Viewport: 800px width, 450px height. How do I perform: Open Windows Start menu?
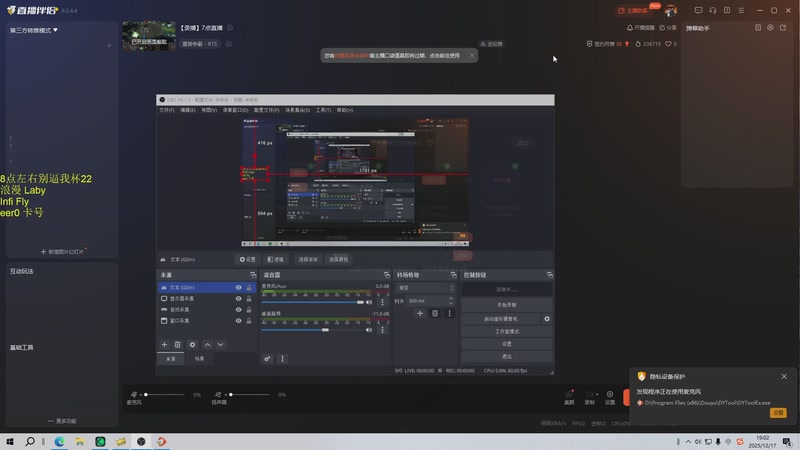click(x=10, y=441)
